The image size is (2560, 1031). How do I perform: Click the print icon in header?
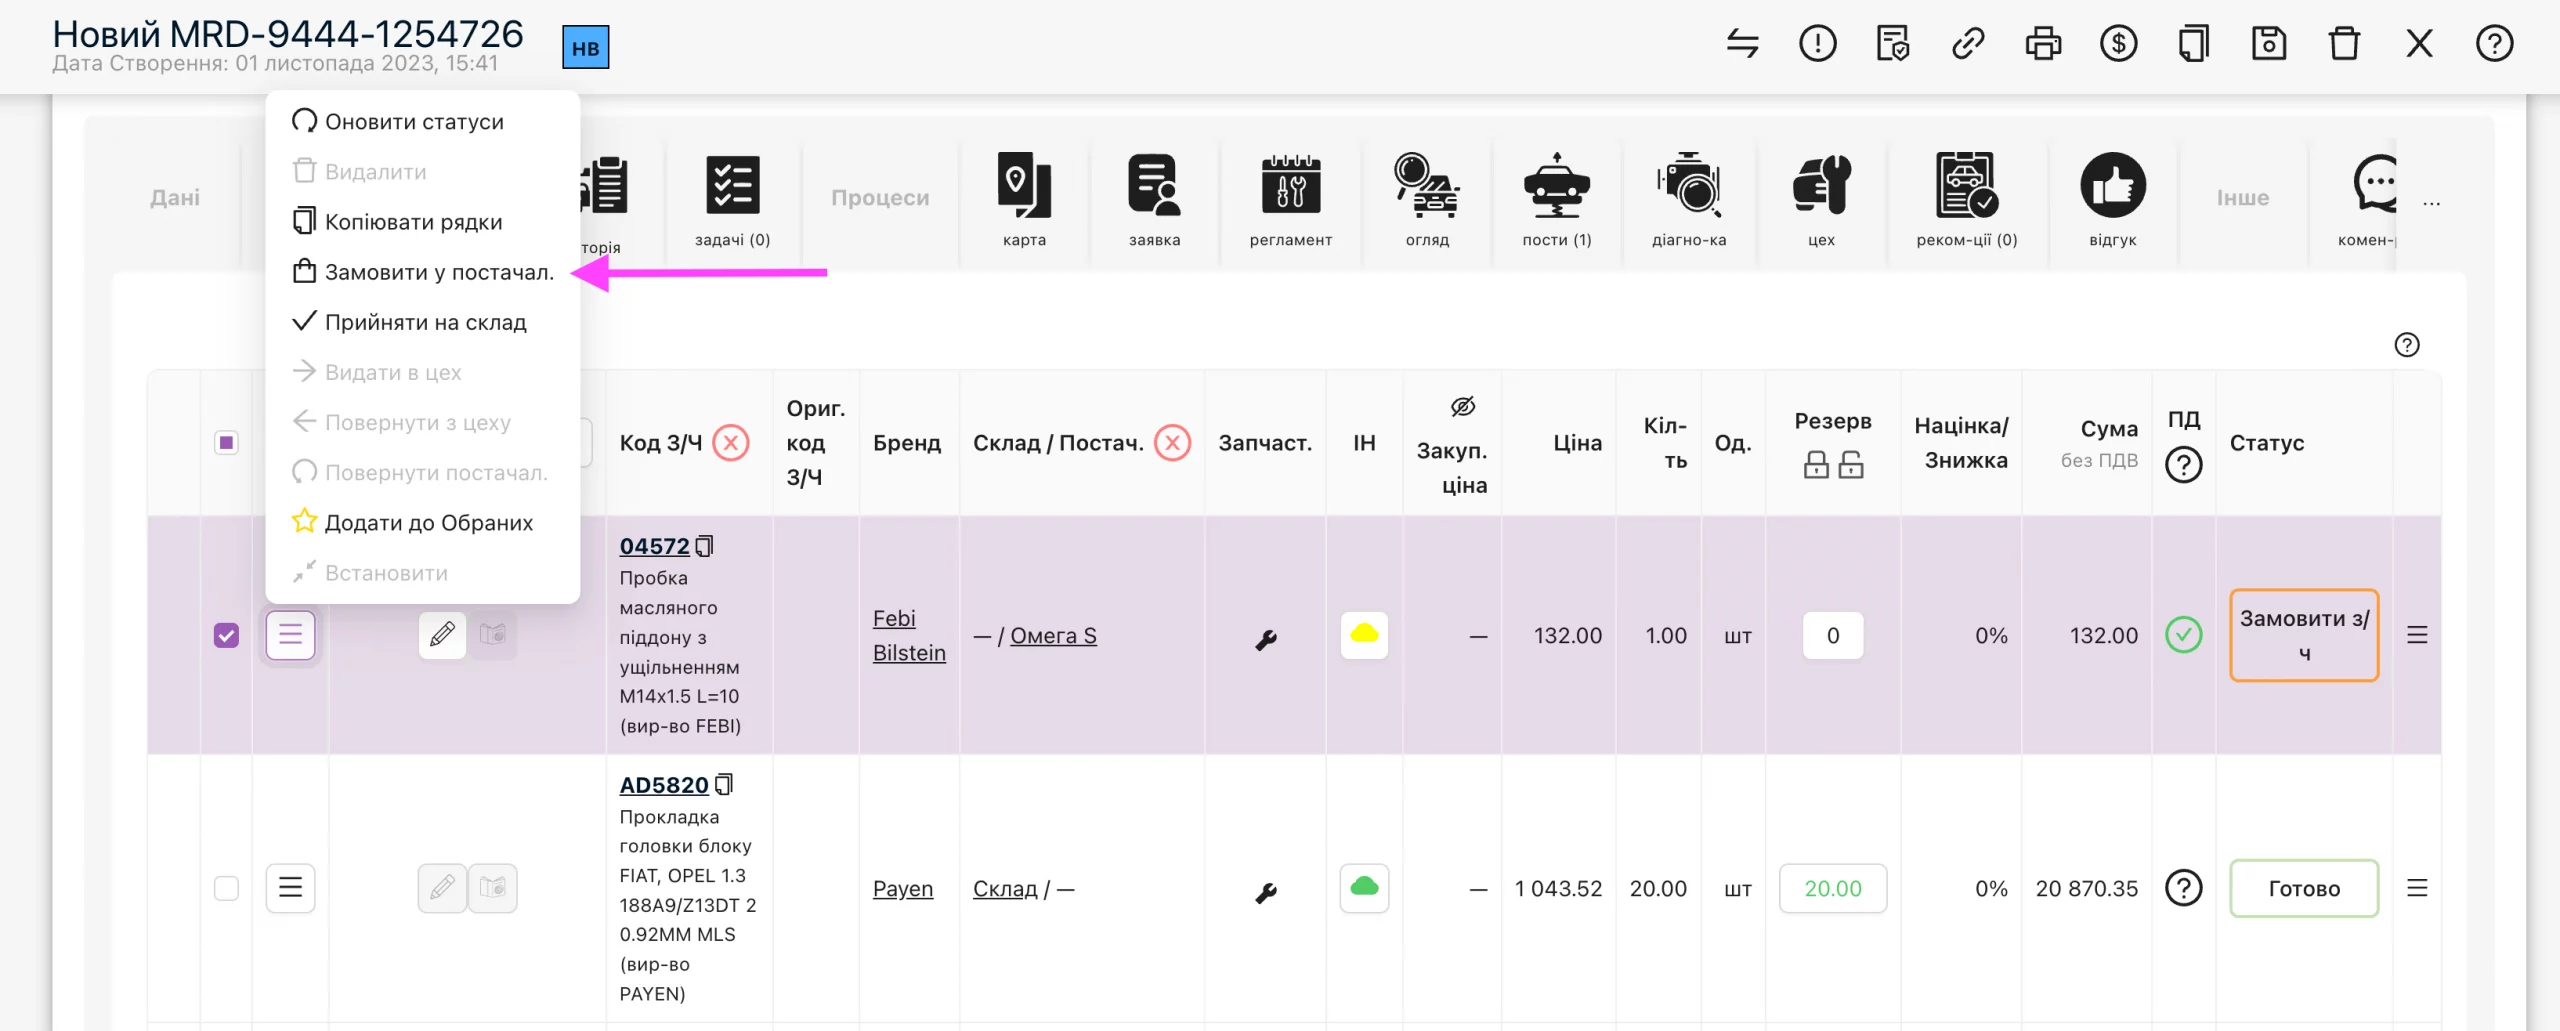point(2043,44)
